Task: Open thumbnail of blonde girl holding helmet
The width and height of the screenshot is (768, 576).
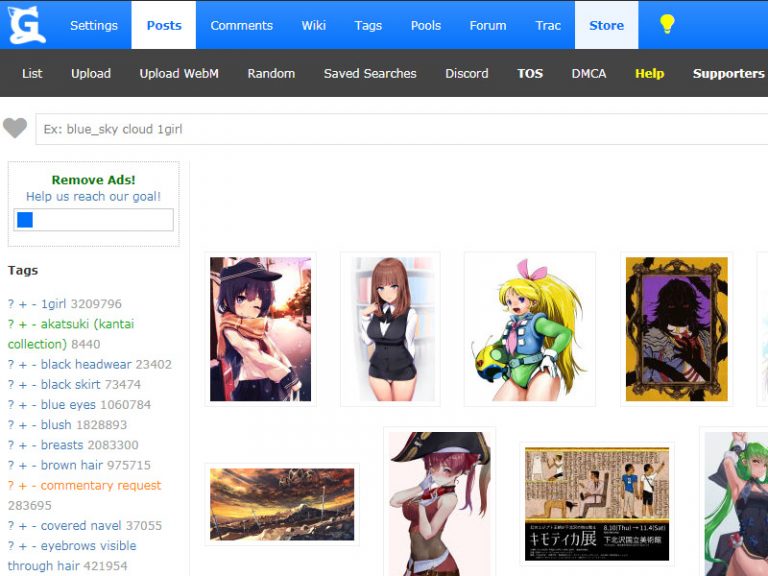Action: point(529,329)
